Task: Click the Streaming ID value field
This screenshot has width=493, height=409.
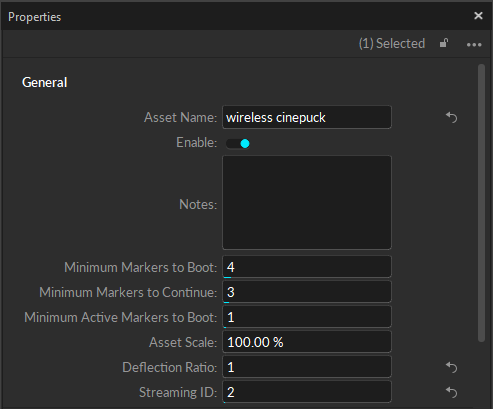Action: click(307, 392)
